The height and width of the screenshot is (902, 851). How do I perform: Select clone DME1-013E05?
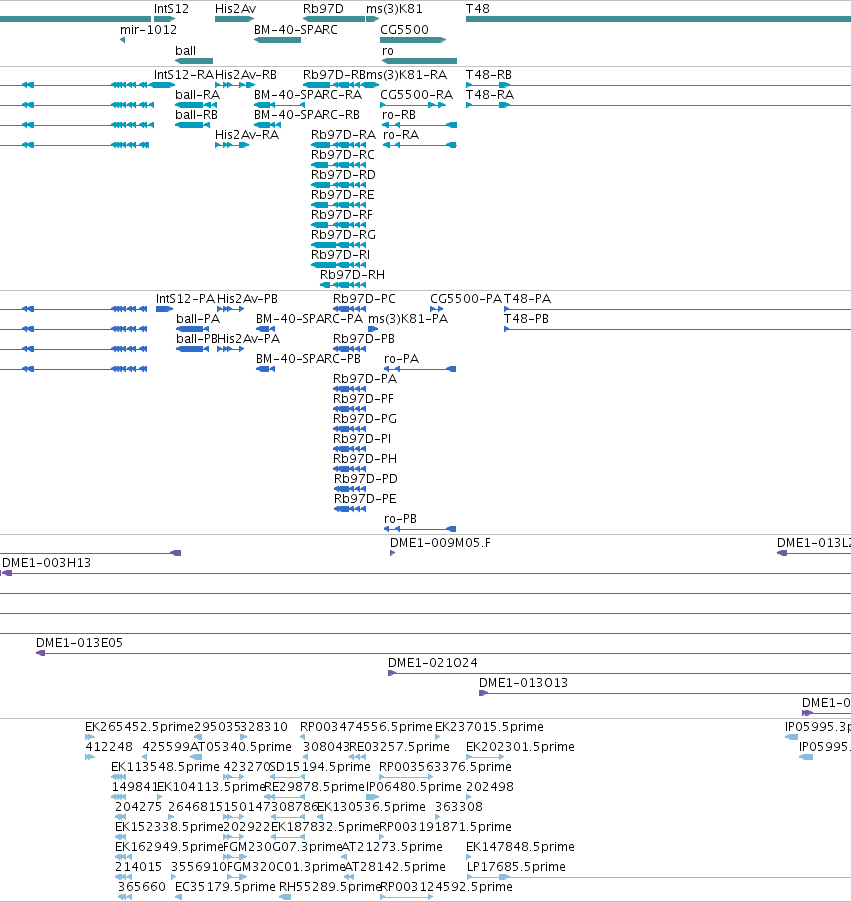click(x=79, y=643)
